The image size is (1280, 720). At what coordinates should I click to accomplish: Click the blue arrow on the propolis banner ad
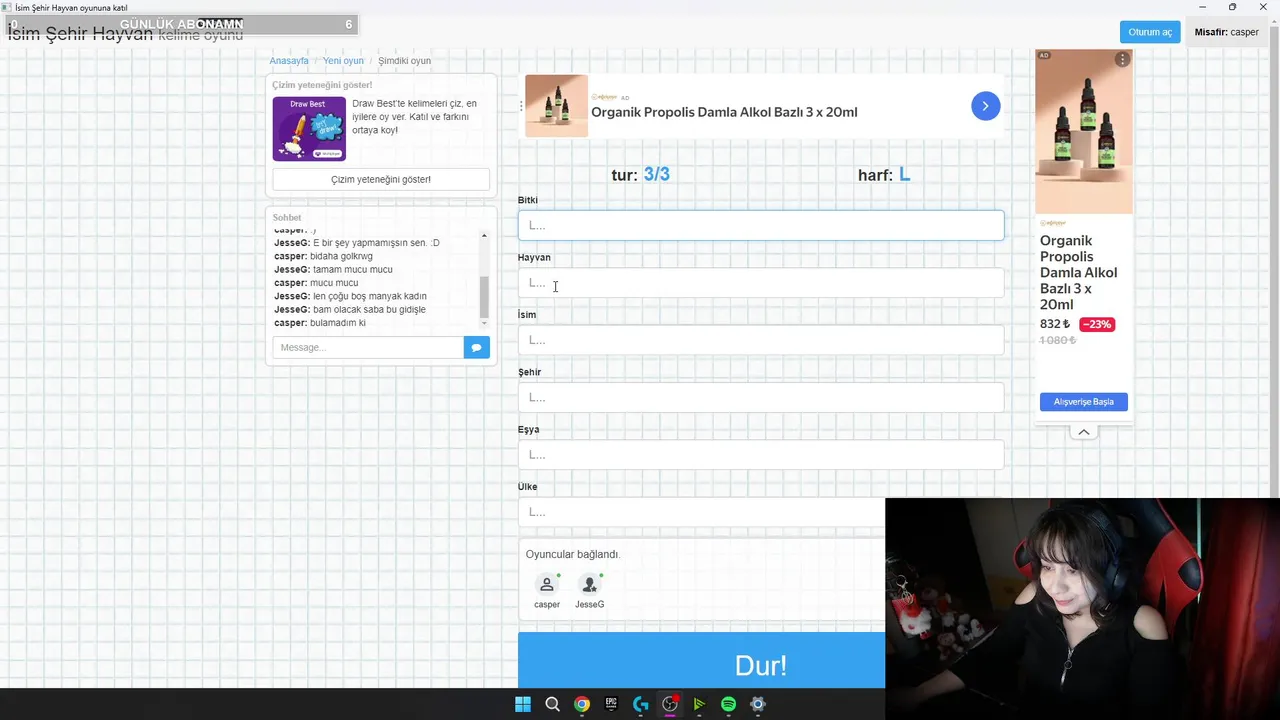[x=985, y=106]
